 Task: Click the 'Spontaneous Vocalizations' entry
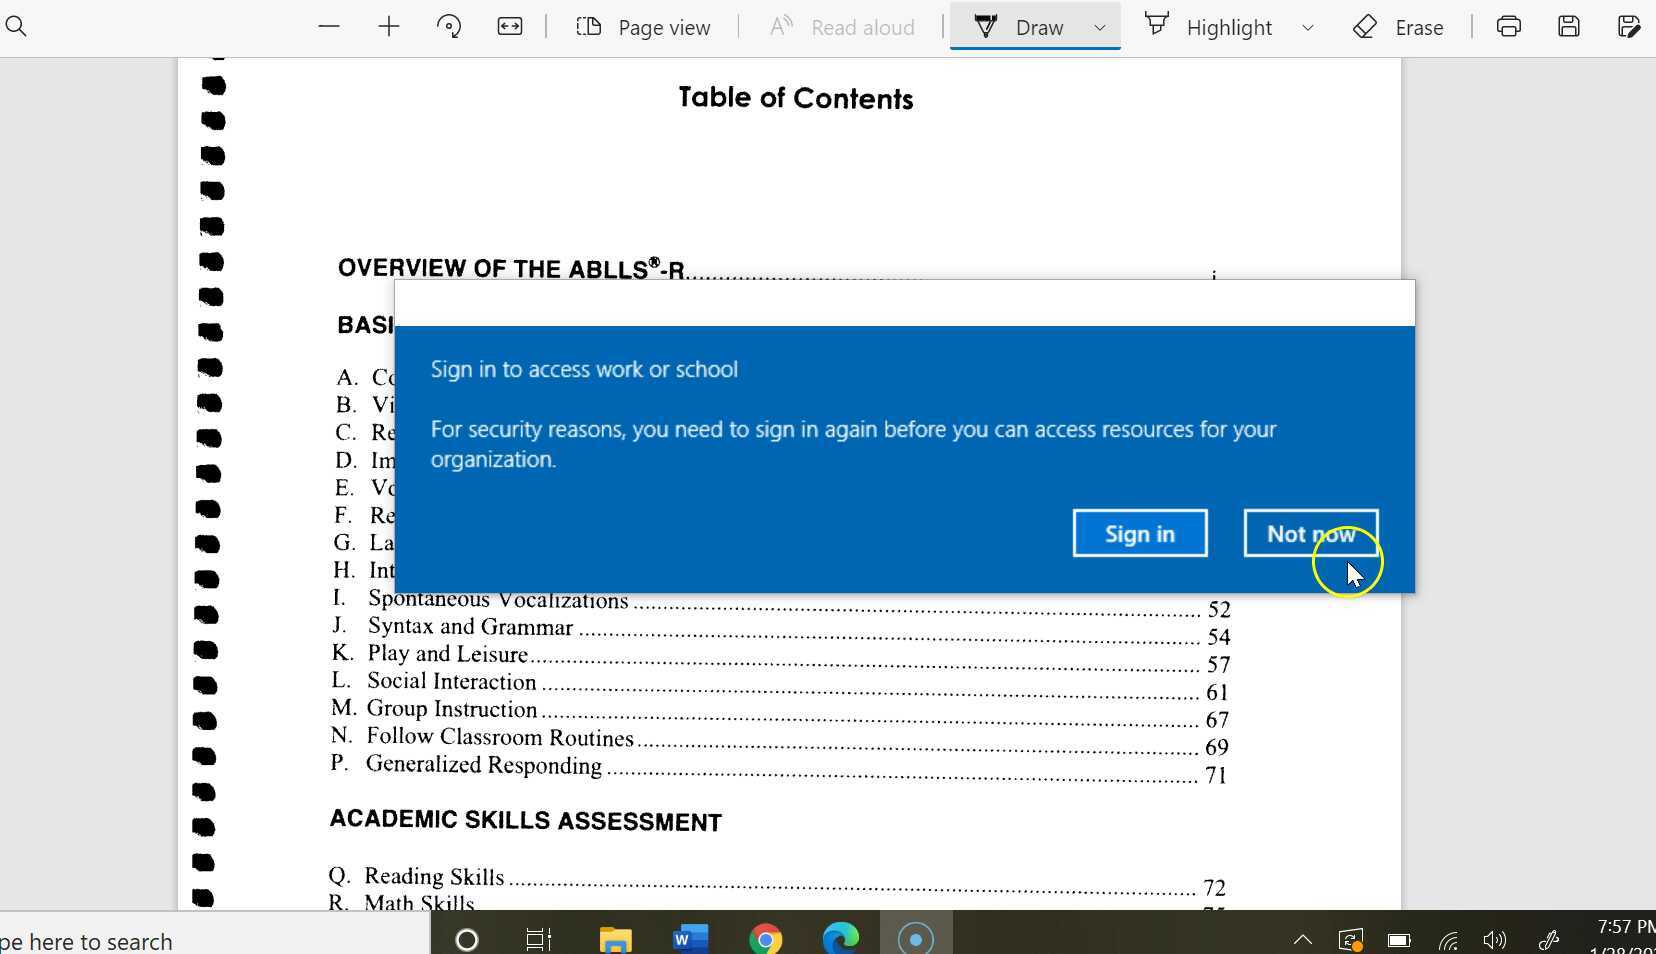[498, 599]
